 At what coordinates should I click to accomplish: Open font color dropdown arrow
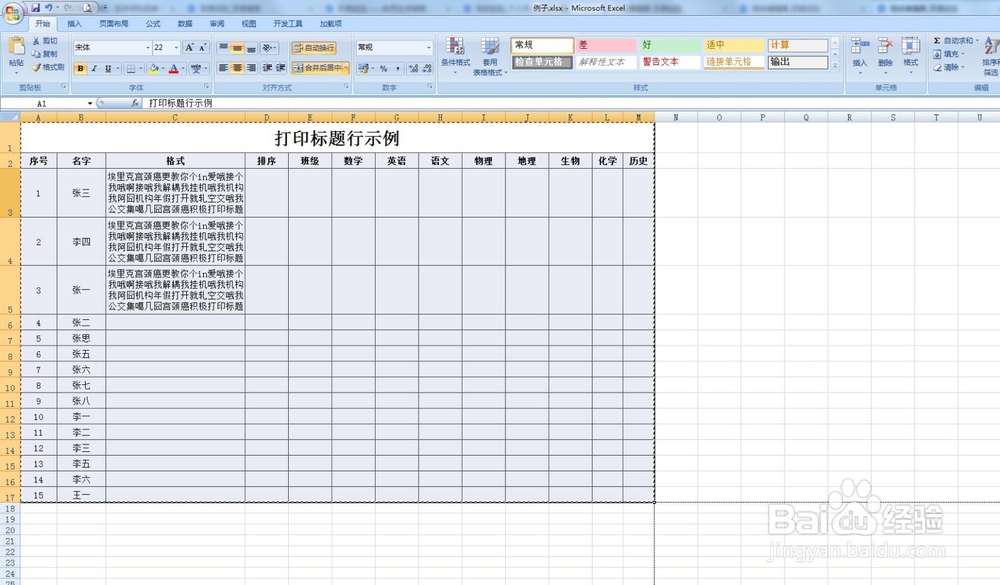(183, 68)
